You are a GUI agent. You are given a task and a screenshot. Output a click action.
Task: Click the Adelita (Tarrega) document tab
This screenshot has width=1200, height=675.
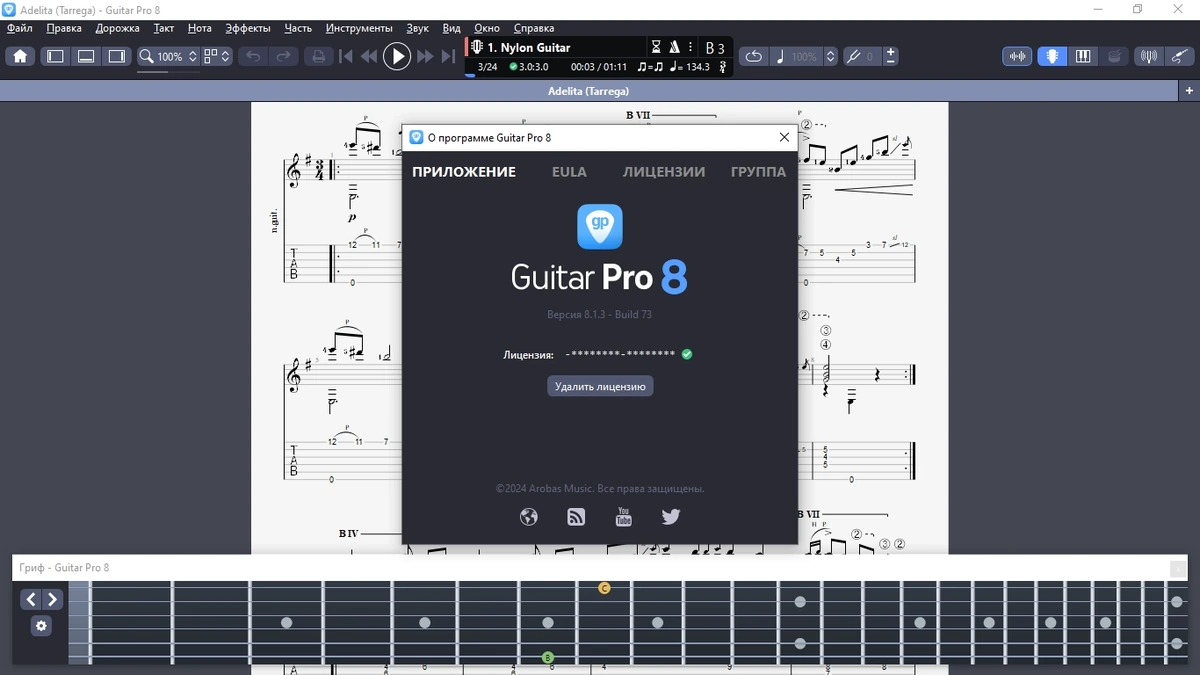589,91
